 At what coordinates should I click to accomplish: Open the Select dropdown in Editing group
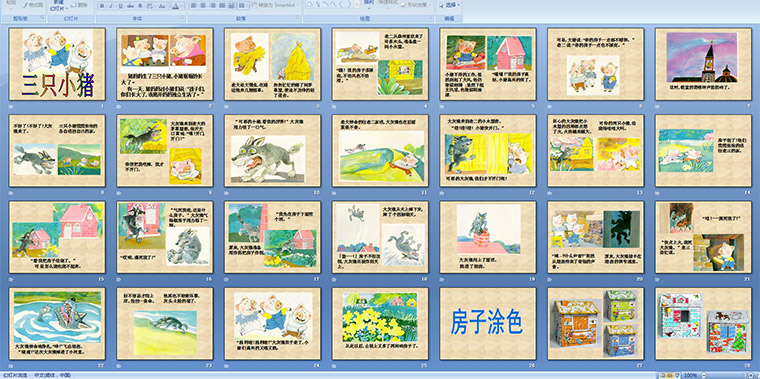[x=449, y=4]
